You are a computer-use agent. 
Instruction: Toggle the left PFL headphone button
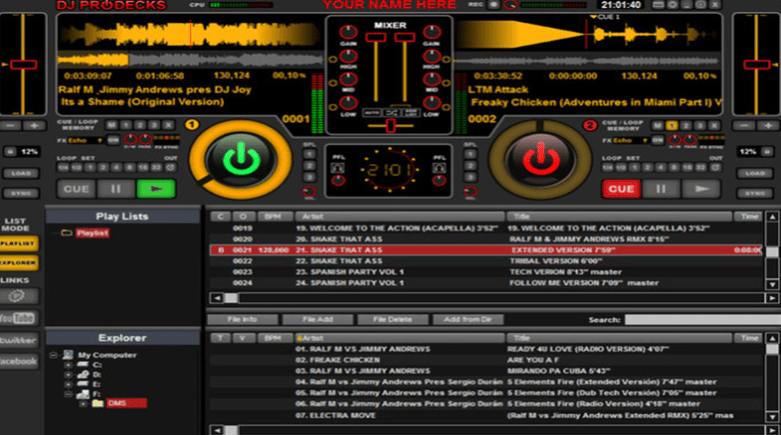[338, 168]
